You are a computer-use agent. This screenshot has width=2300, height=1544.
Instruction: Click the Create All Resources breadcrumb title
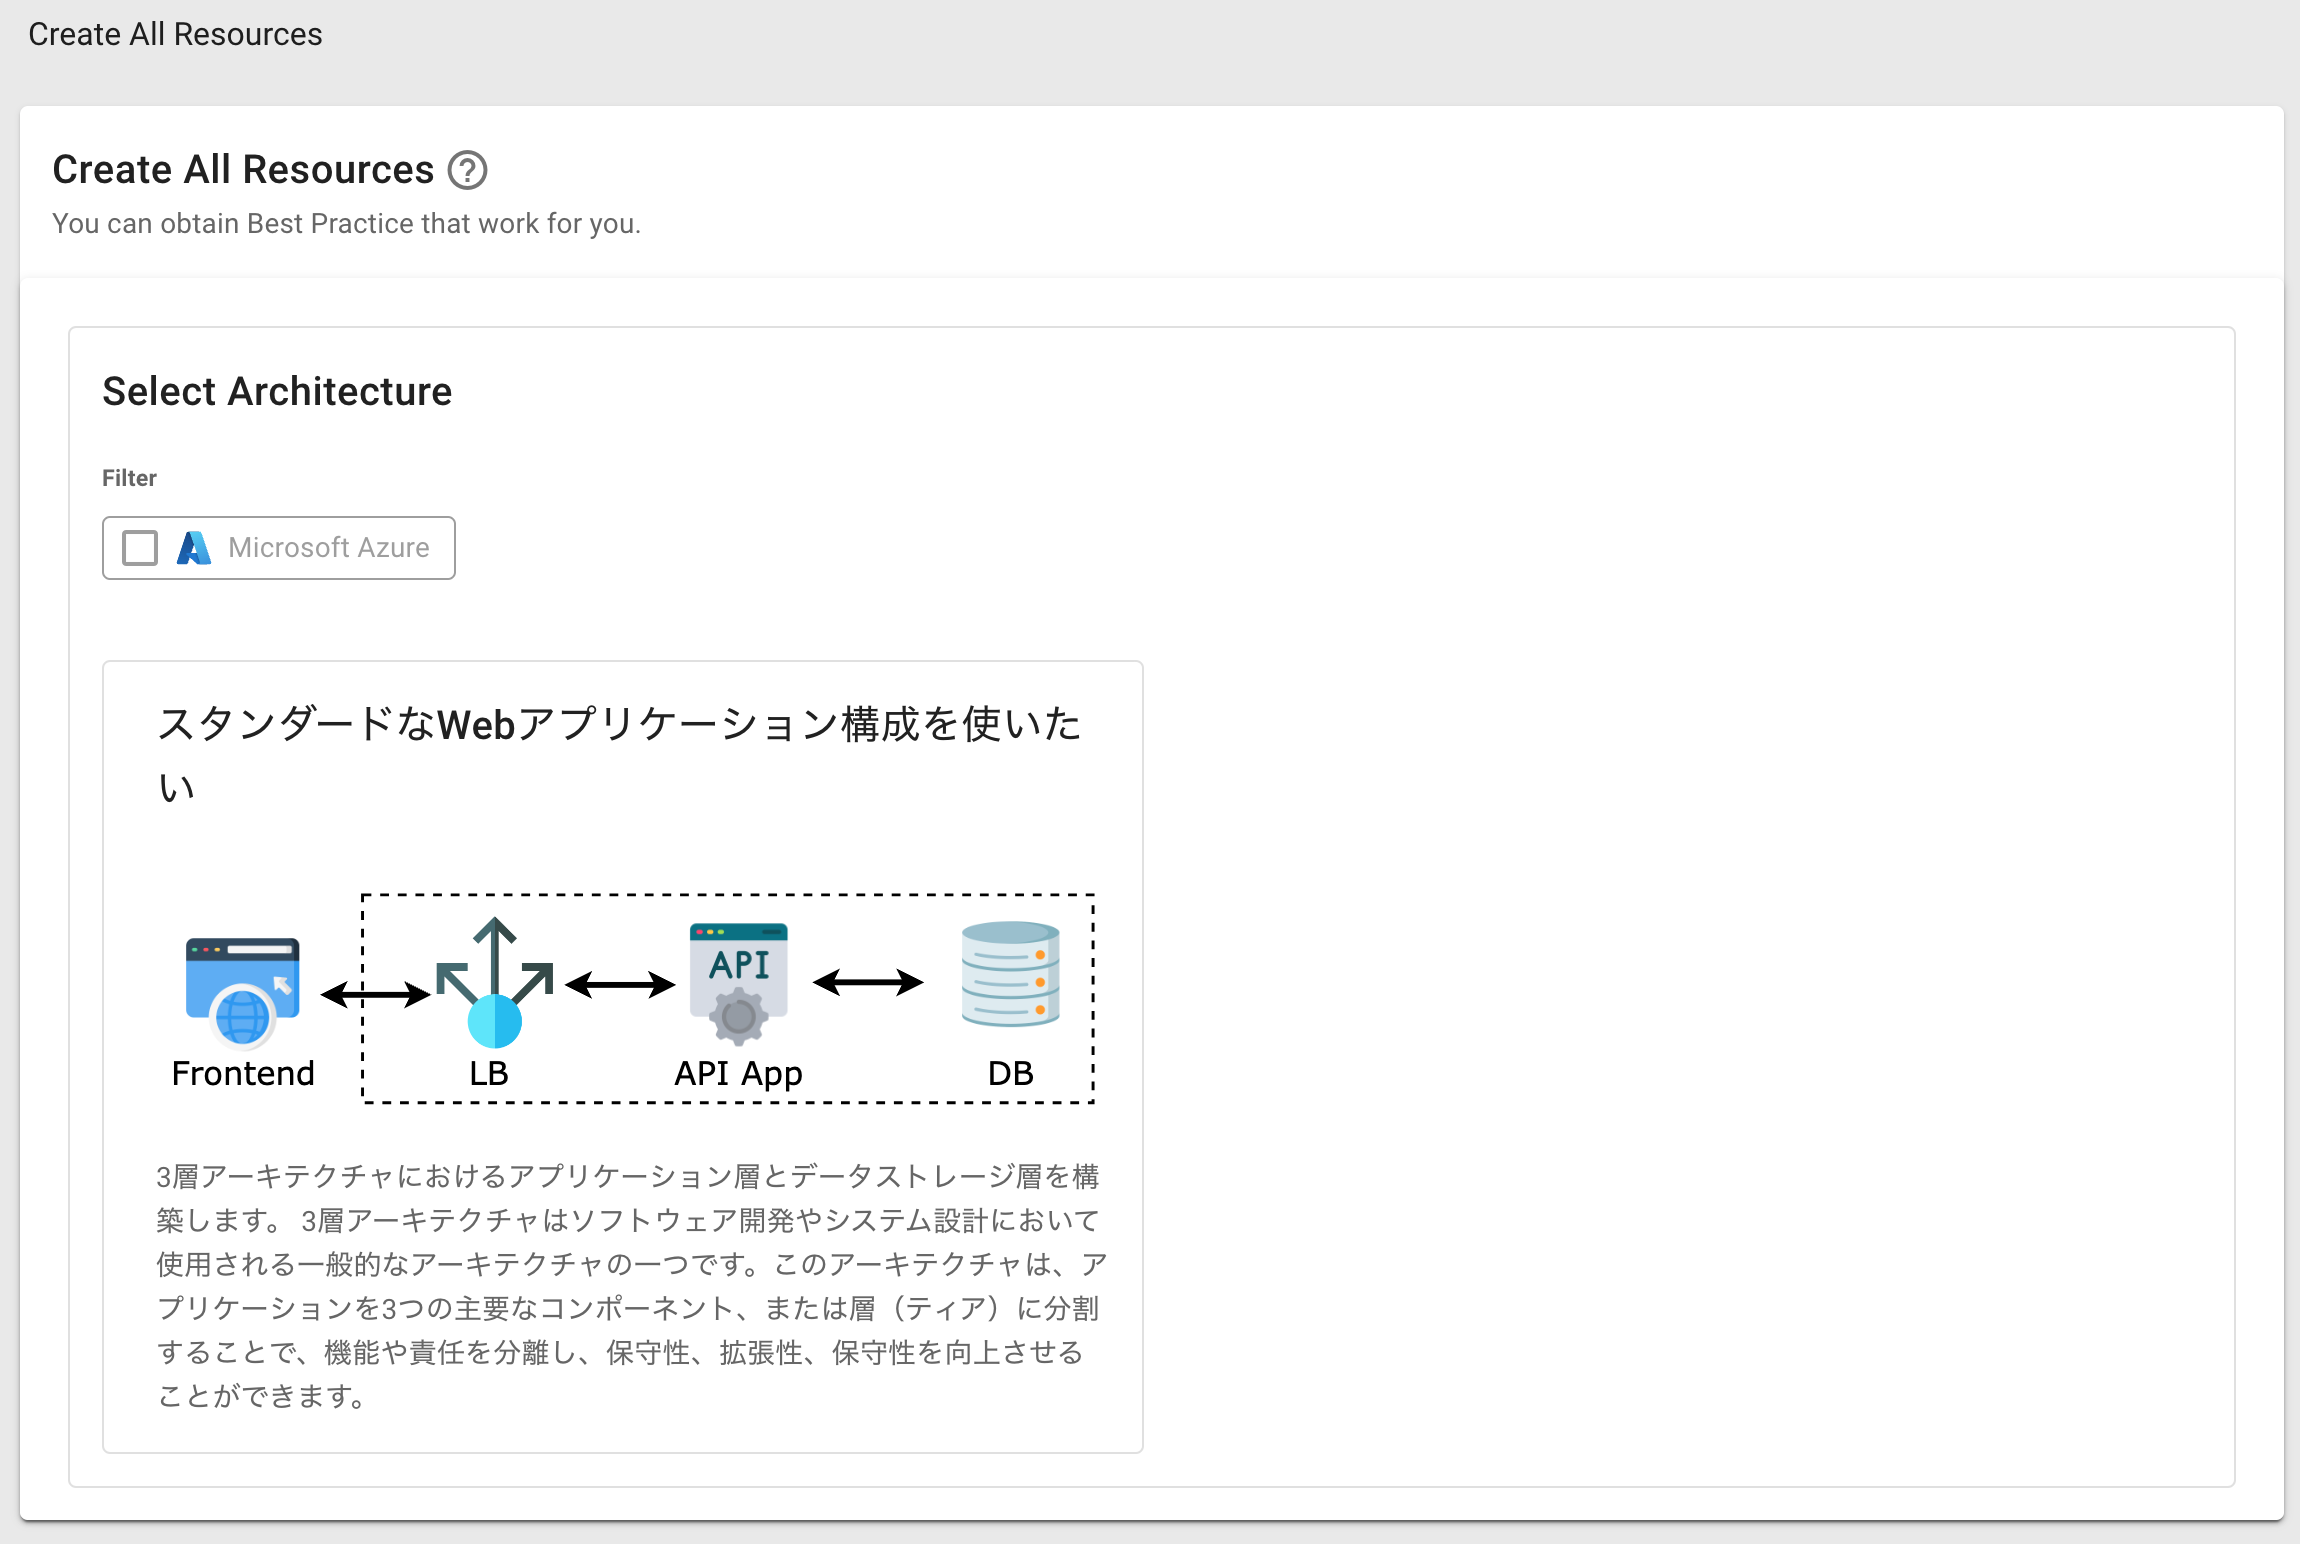pos(175,34)
